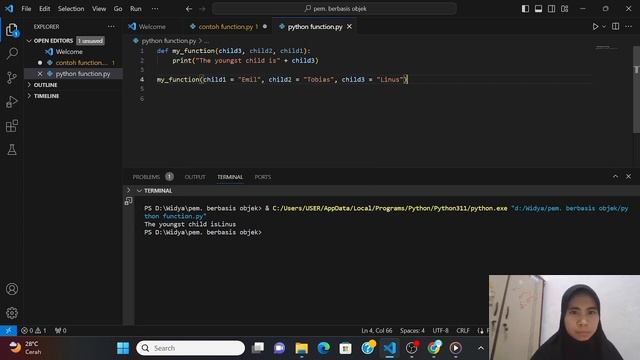Click the Windows taskbar Search box
Screen dimensions: 640x360
pyautogui.click(x=191, y=348)
